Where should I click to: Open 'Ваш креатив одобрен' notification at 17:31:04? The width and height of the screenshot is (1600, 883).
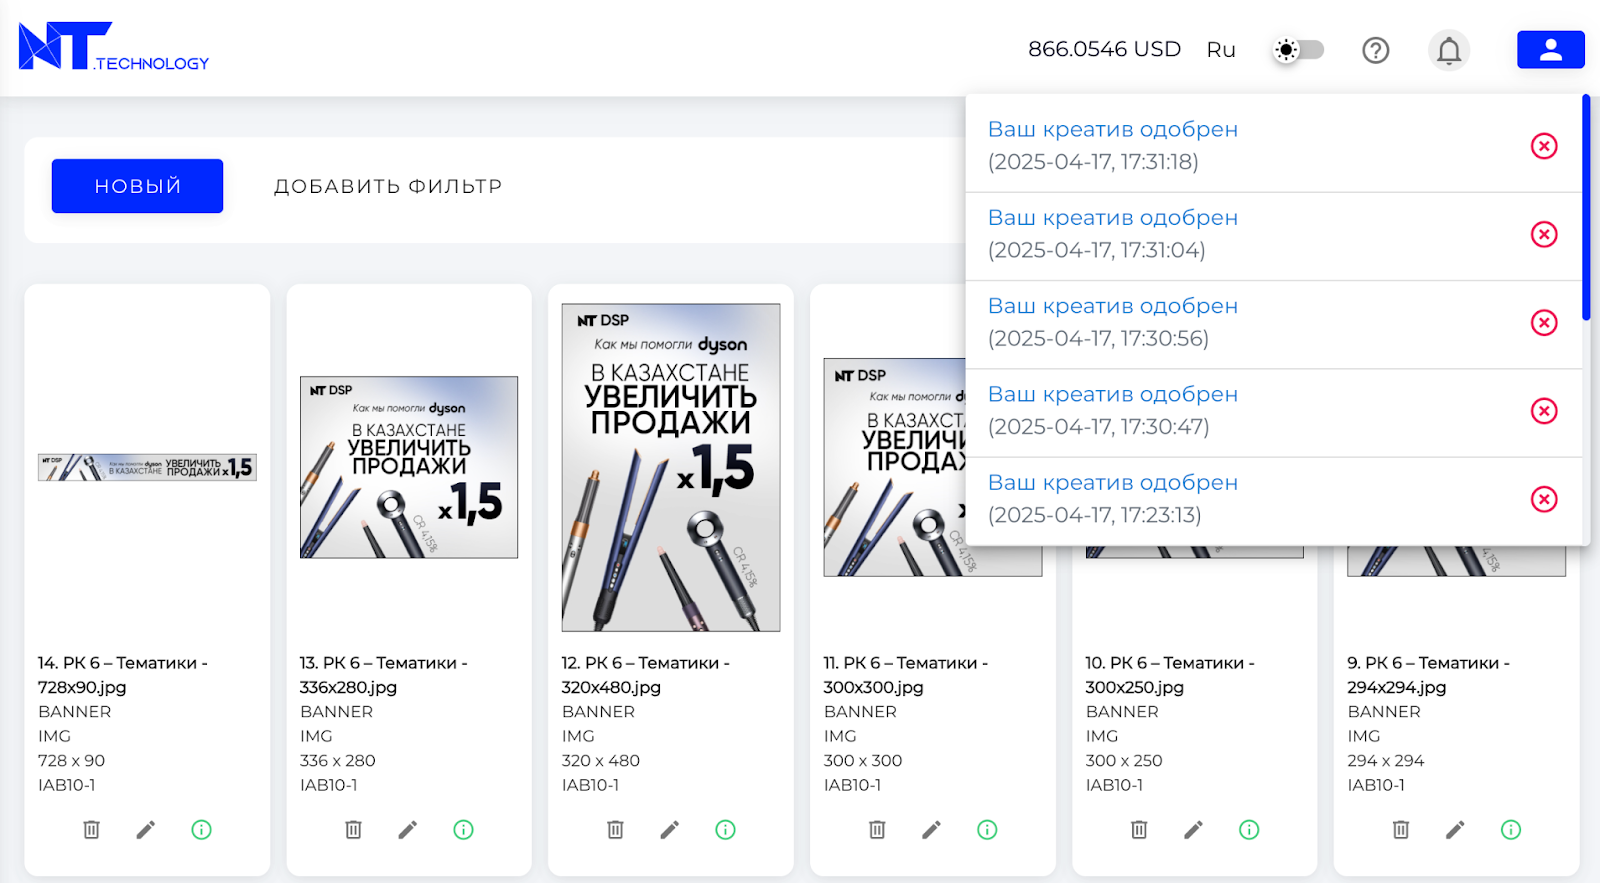pyautogui.click(x=1113, y=217)
